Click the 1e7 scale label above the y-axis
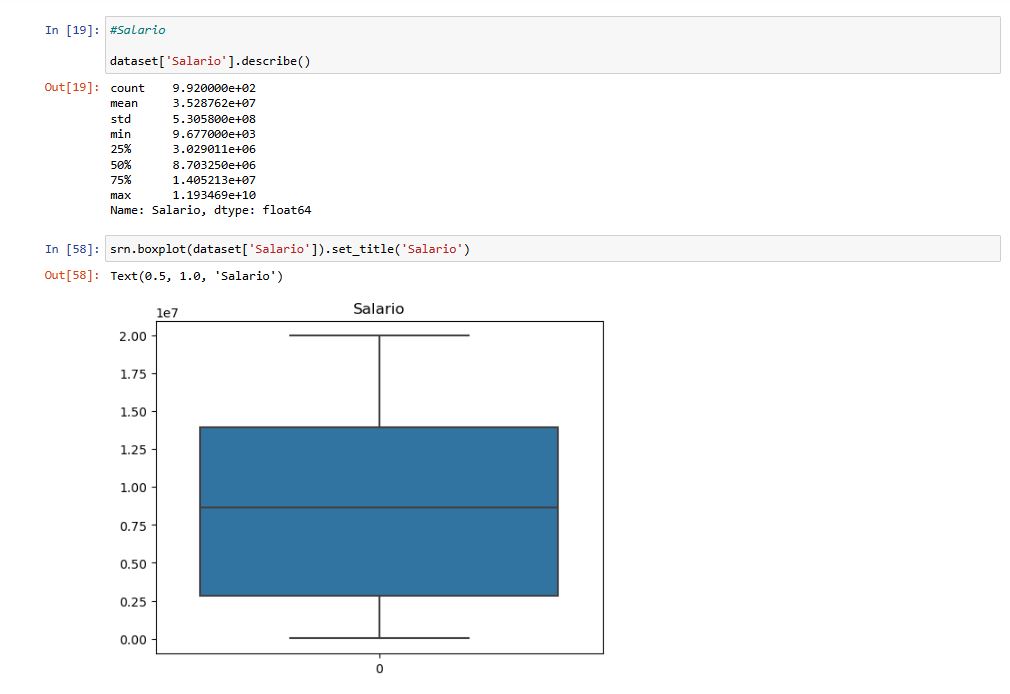Viewport: 1010px width, 694px height. [x=167, y=313]
